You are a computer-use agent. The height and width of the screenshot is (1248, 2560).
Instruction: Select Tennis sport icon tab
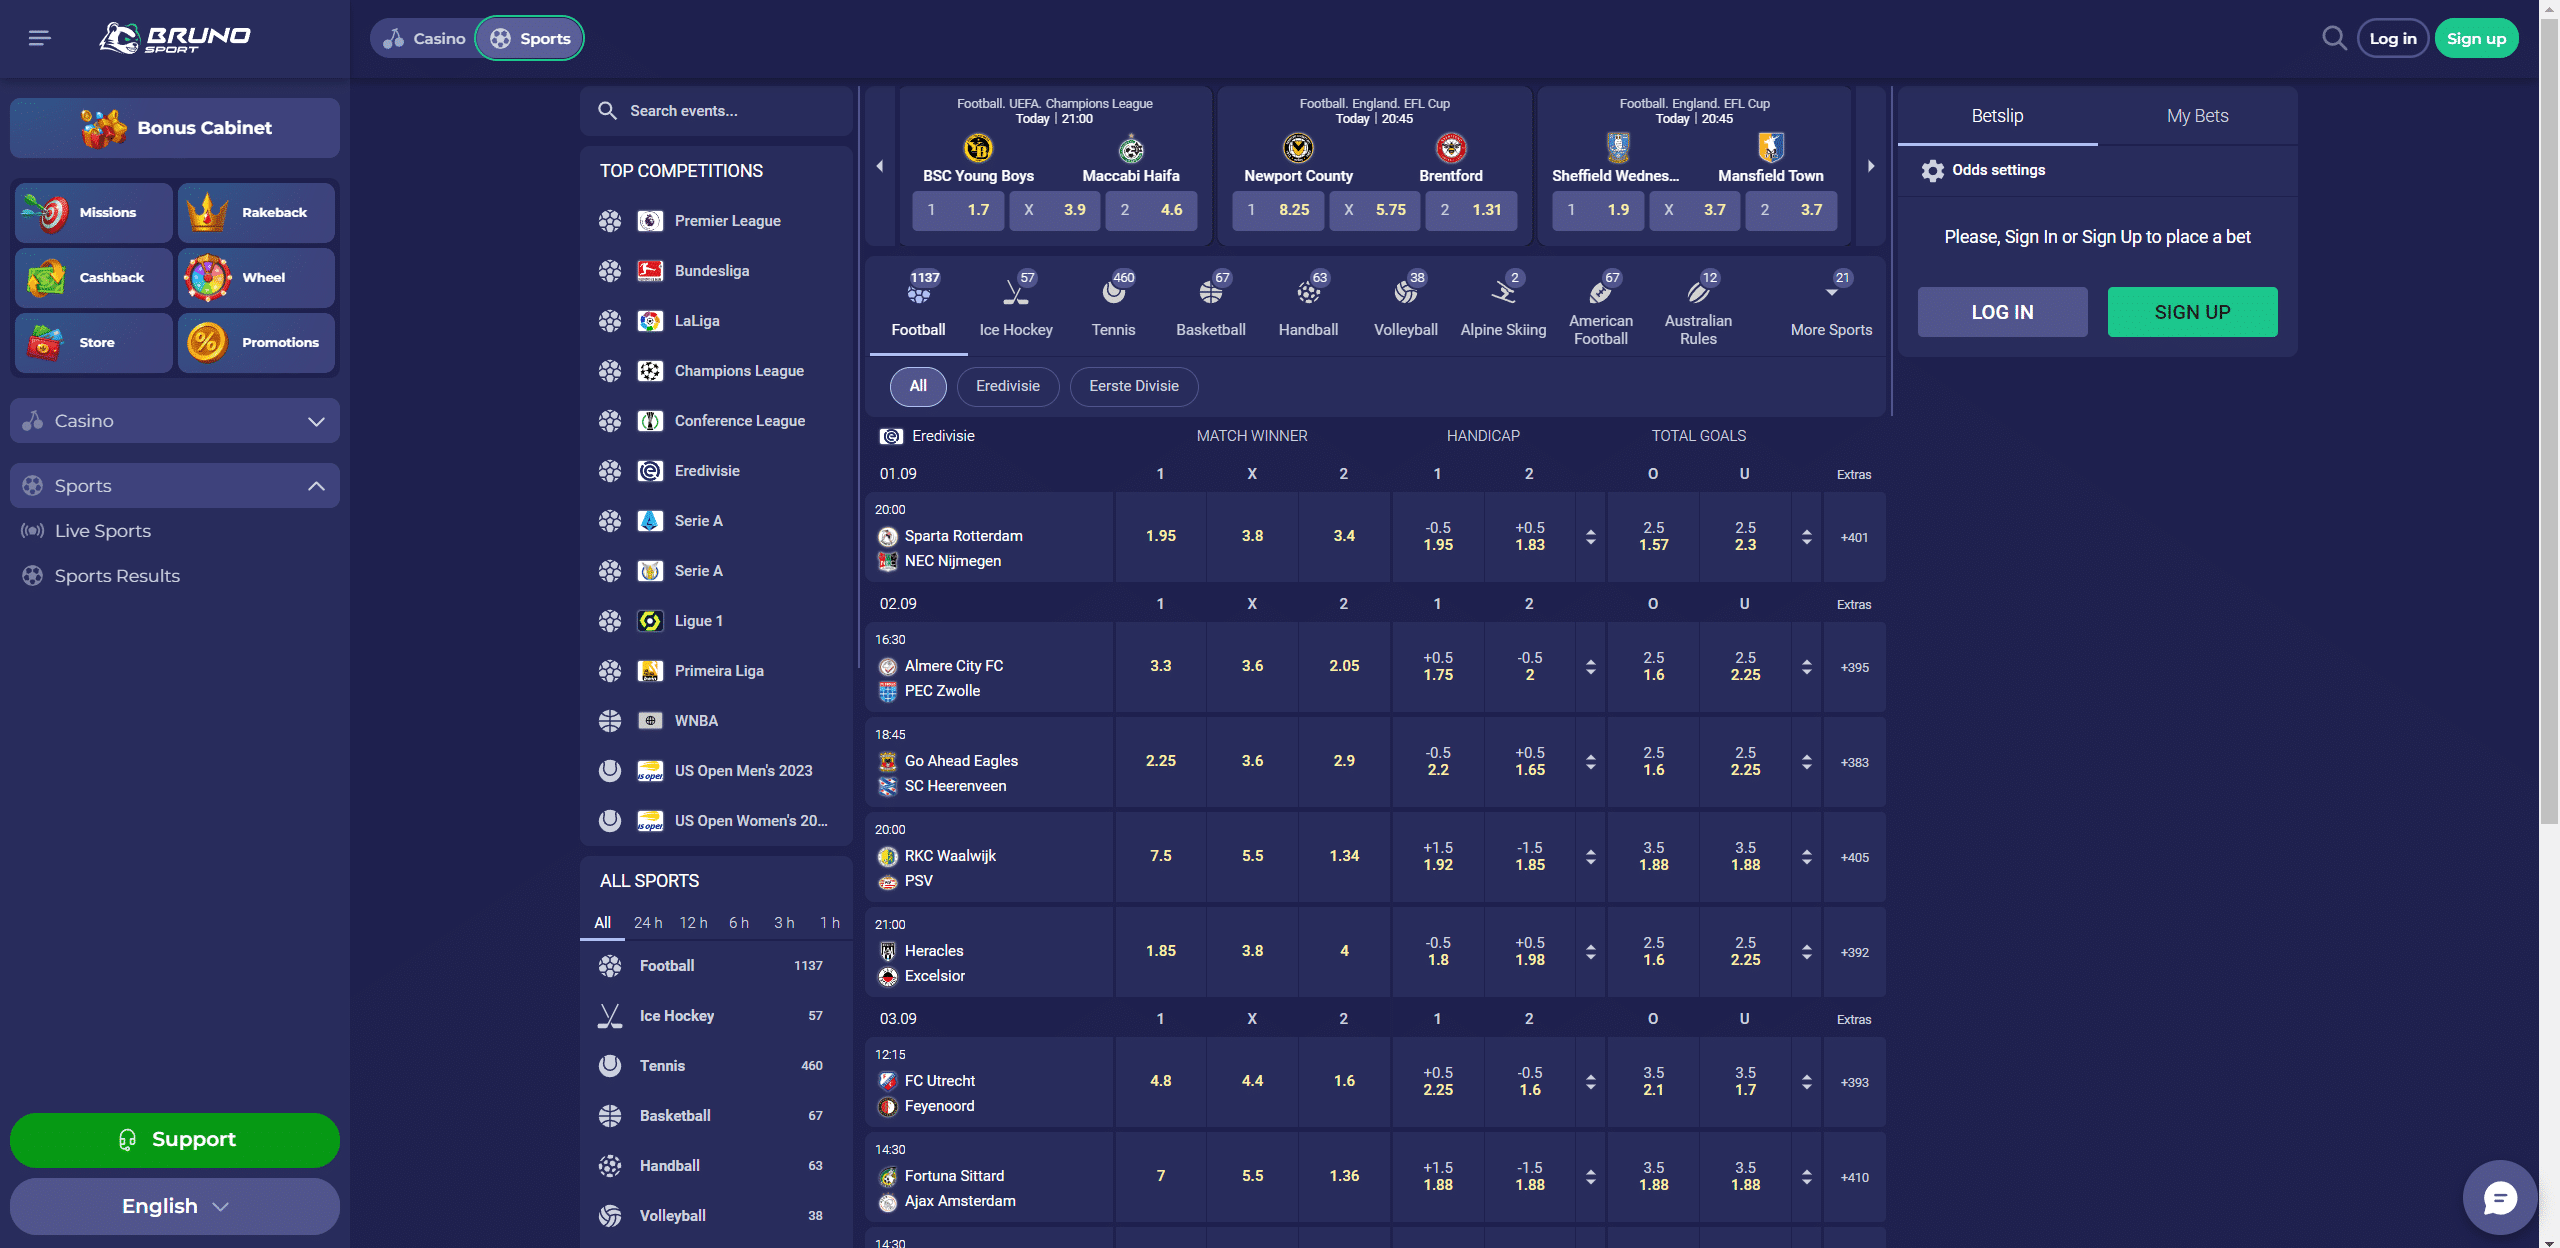[1113, 305]
